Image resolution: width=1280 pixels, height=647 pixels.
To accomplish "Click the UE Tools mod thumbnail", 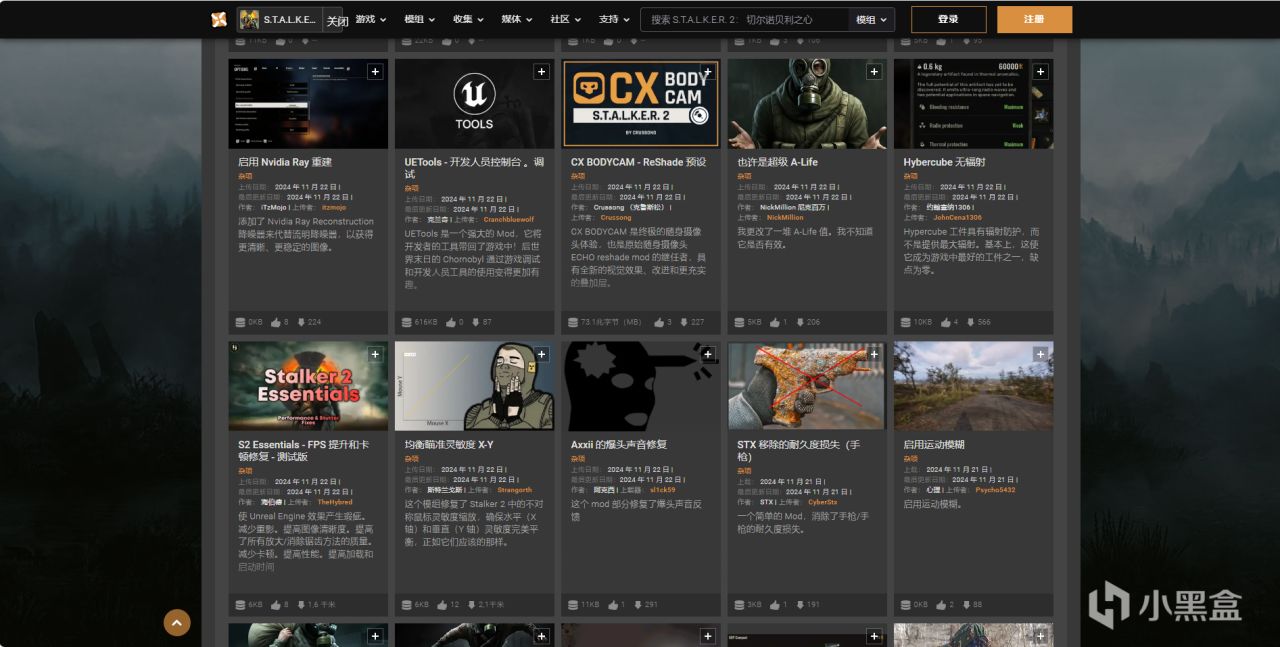I will click(474, 103).
